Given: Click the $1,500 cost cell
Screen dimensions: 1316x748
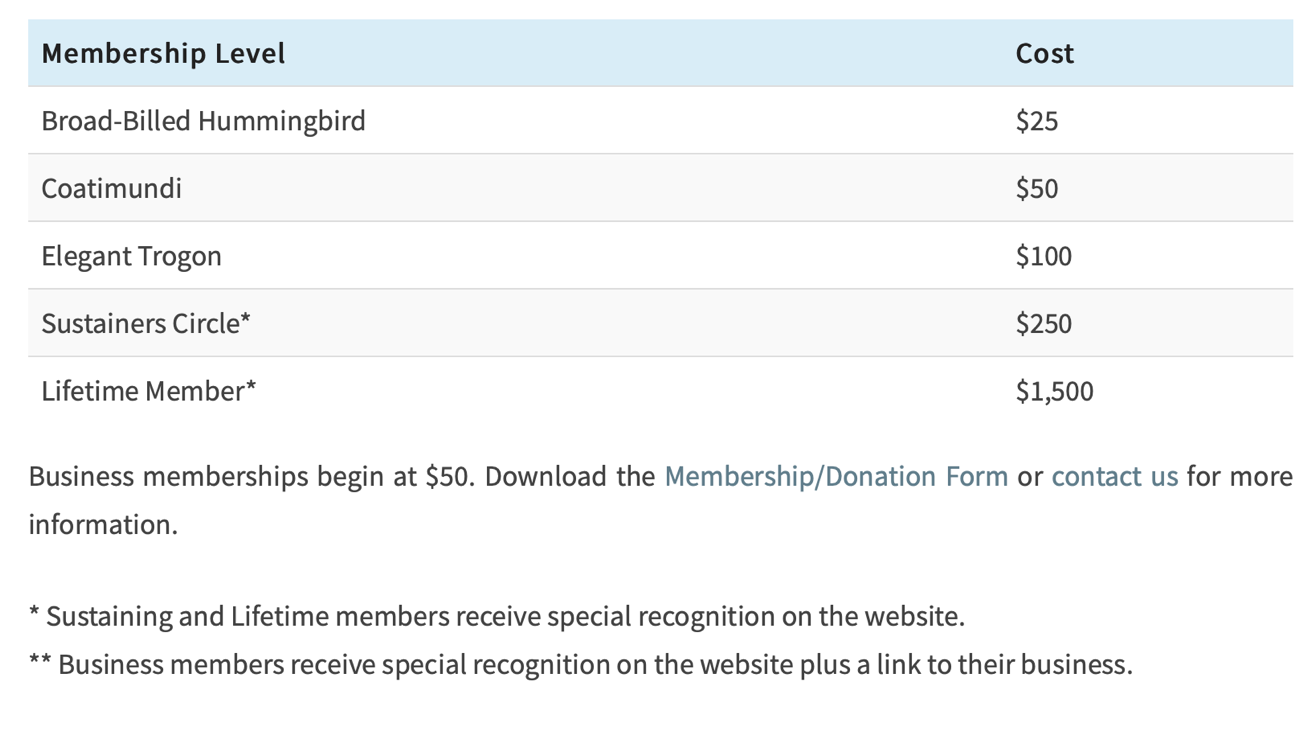Looking at the screenshot, I should (1054, 391).
